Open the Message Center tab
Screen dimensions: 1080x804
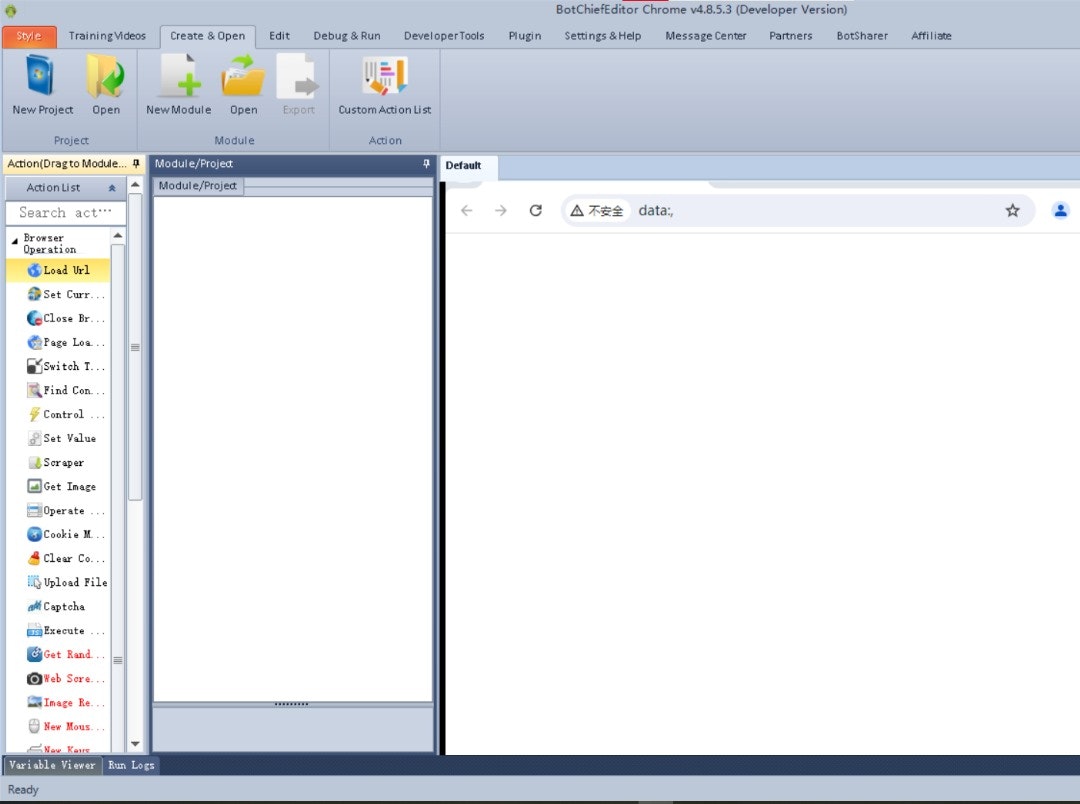tap(705, 36)
